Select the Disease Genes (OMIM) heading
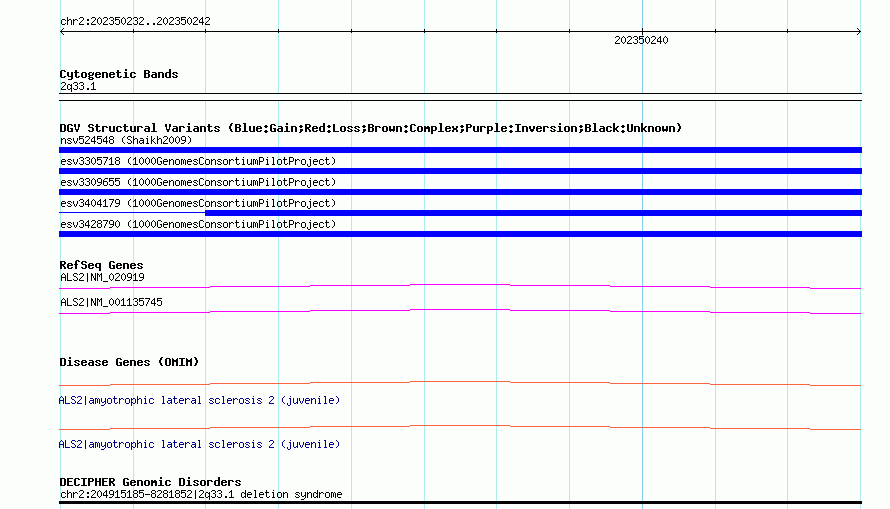 (x=129, y=362)
